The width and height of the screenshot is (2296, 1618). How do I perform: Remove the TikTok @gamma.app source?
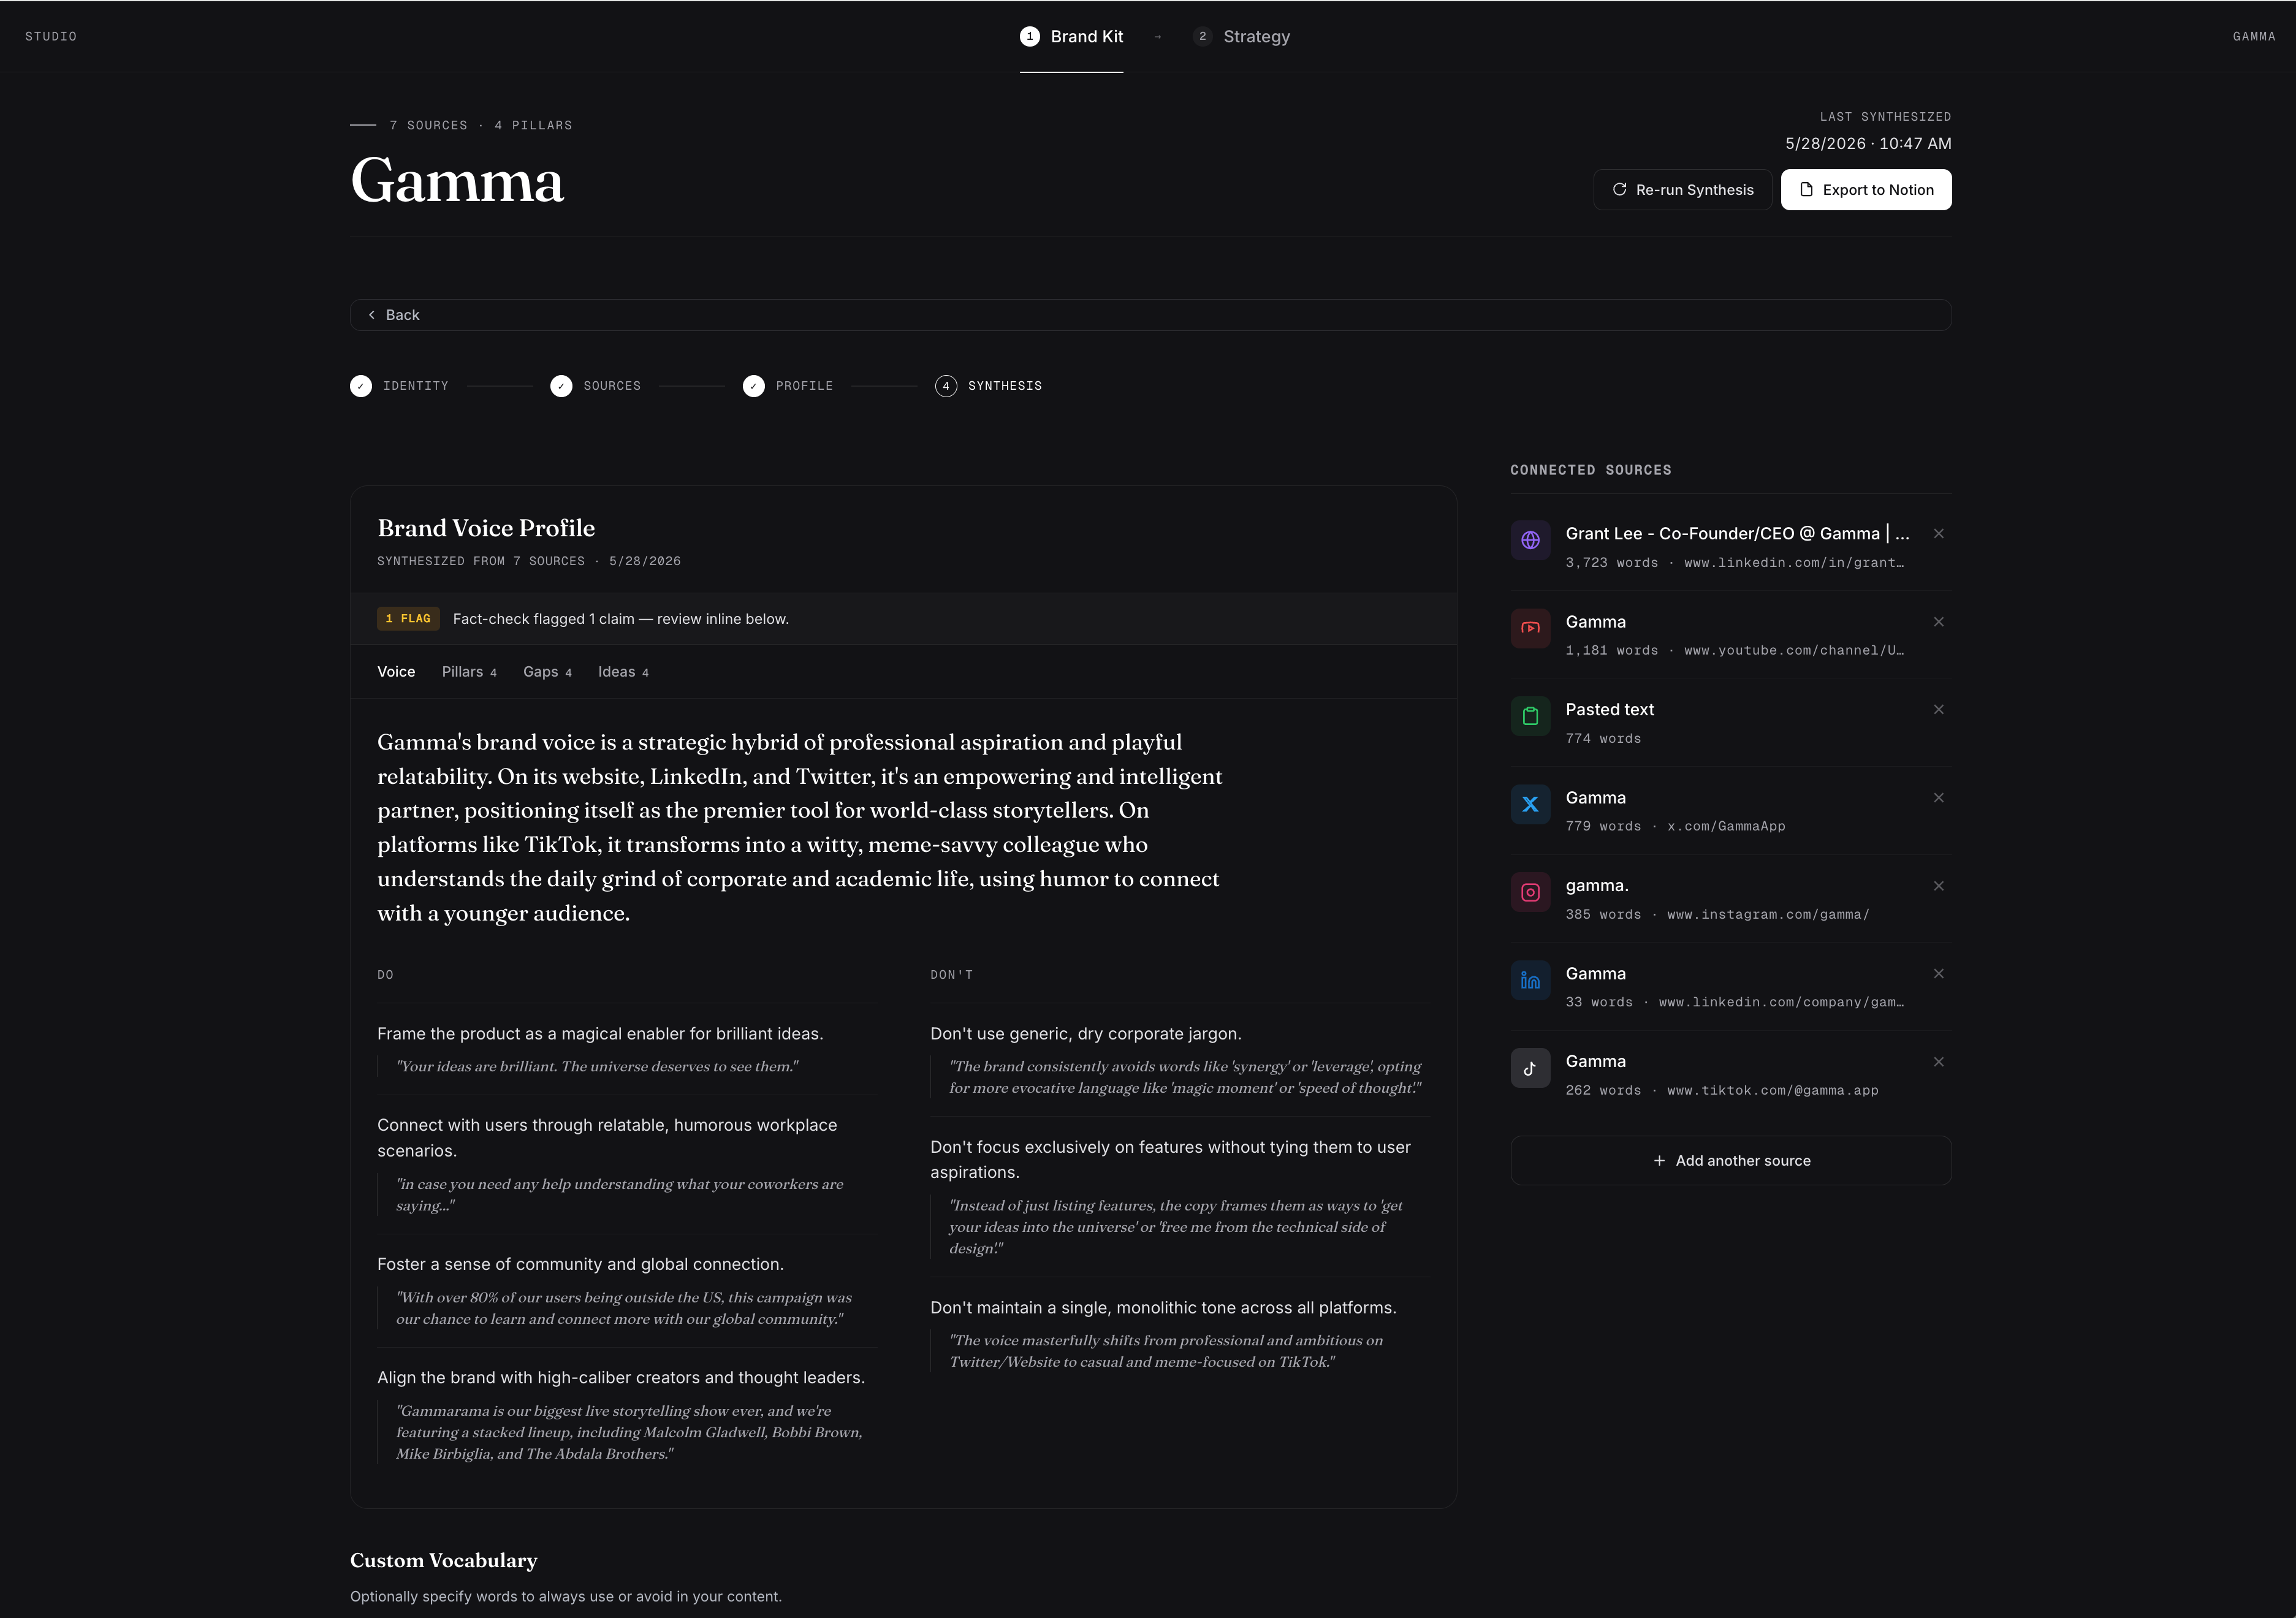tap(1938, 1062)
